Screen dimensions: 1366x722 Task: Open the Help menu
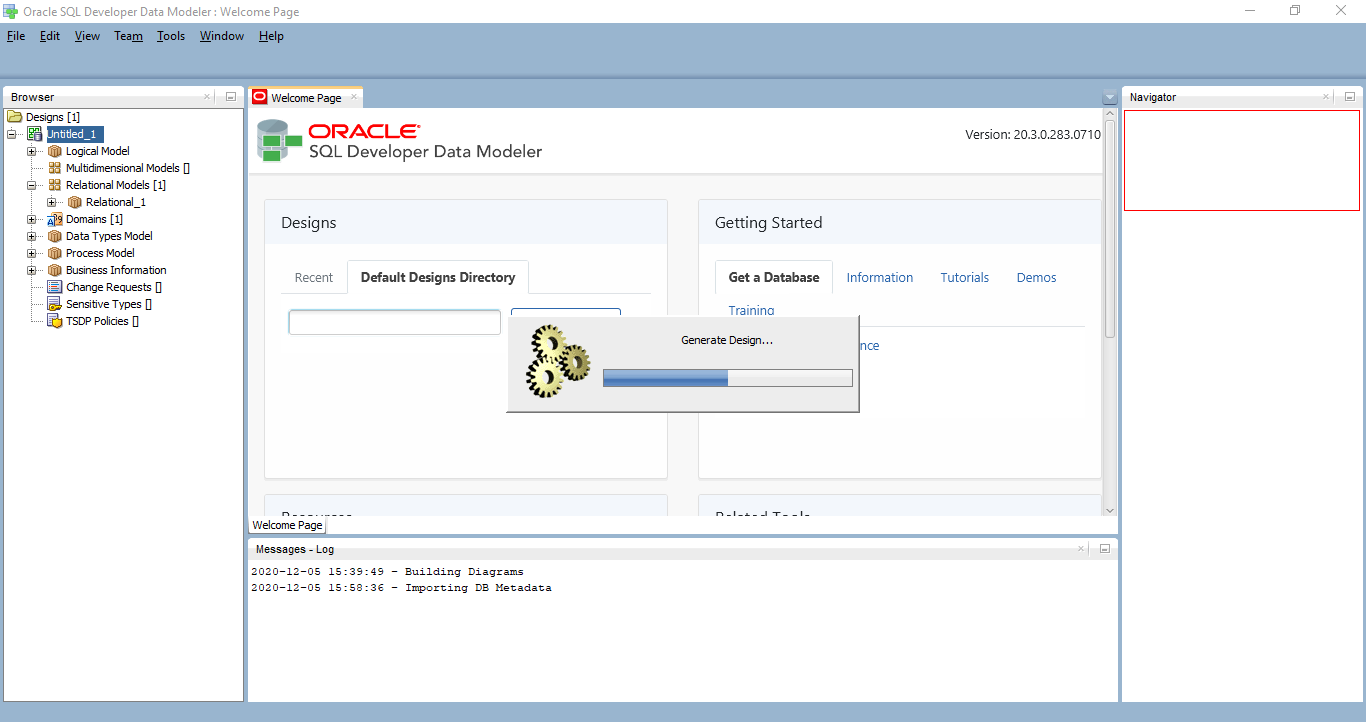[x=271, y=36]
